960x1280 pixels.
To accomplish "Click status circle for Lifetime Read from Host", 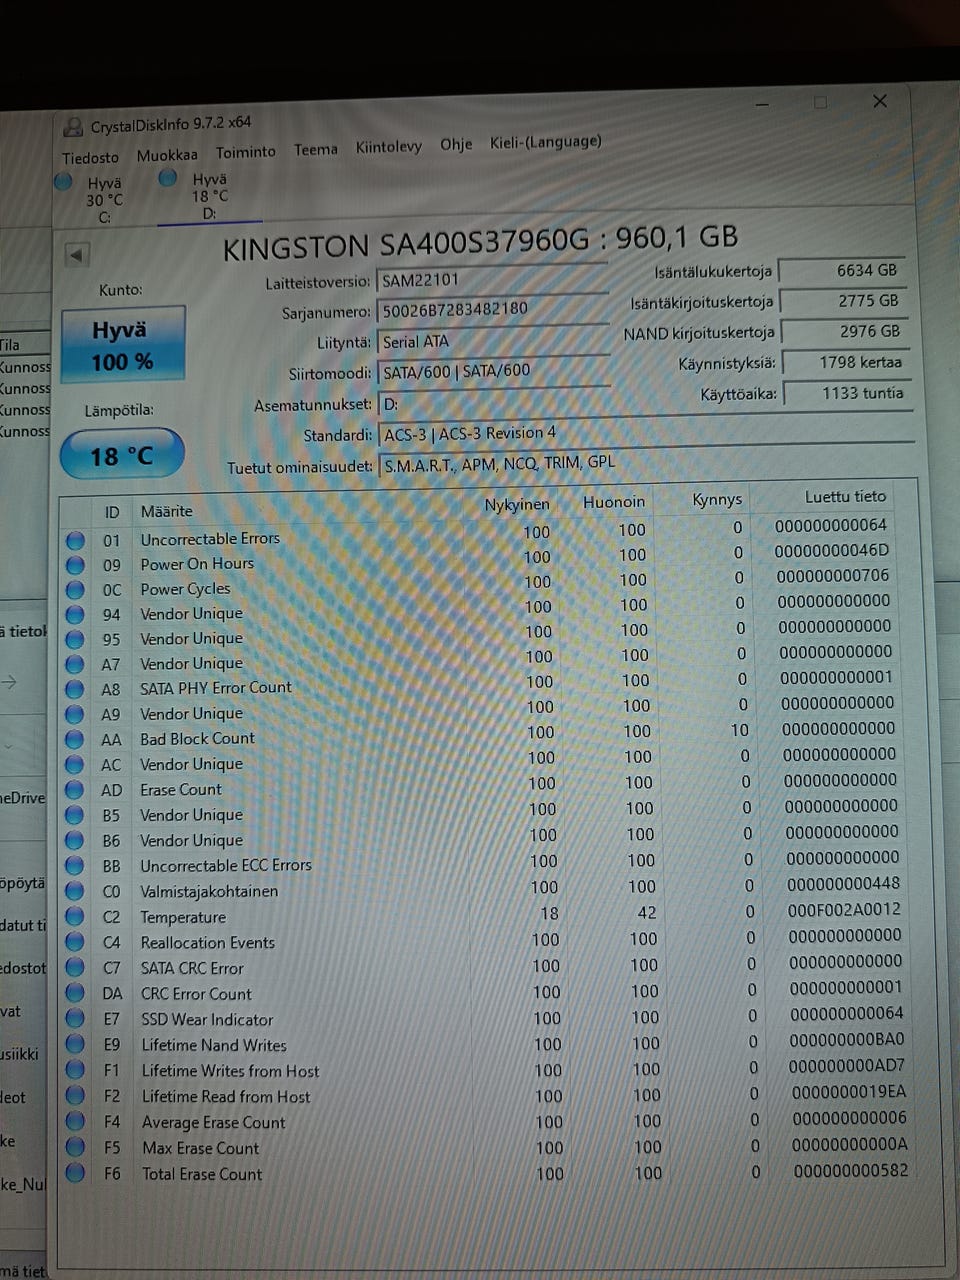I will 75,1096.
